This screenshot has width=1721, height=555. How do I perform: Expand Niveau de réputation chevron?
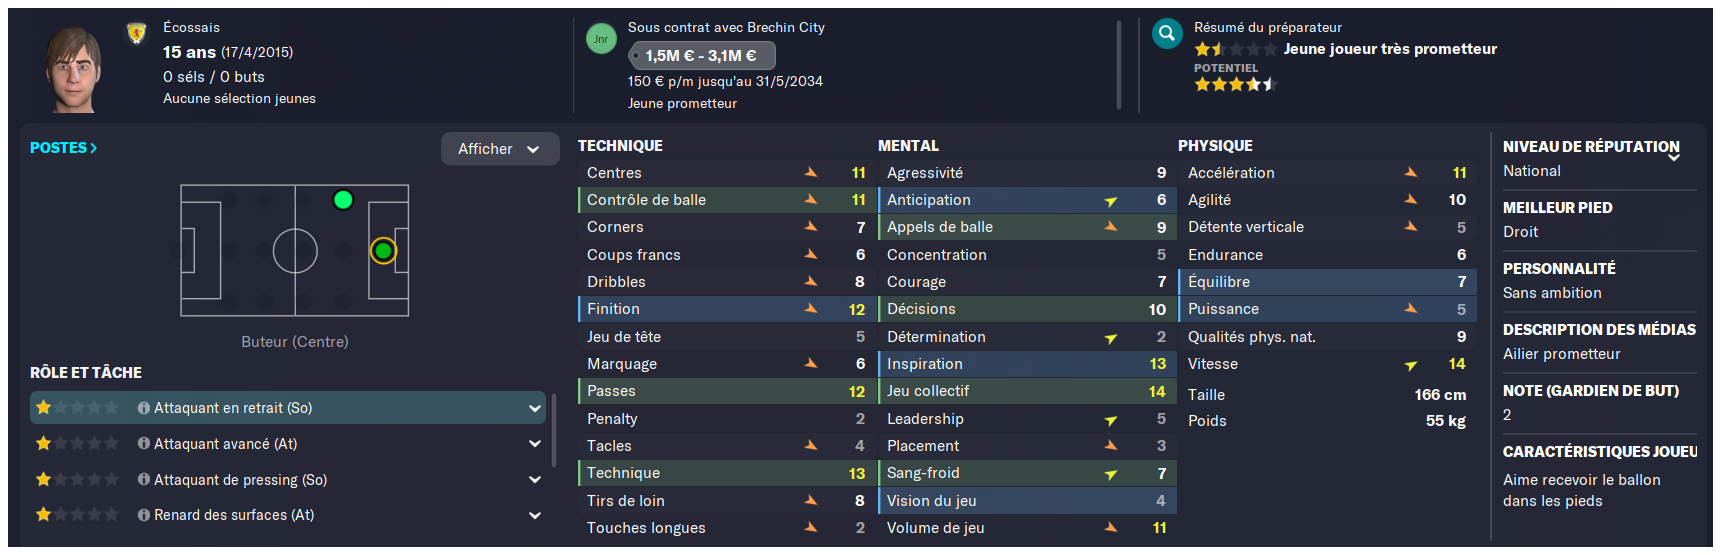[1673, 158]
